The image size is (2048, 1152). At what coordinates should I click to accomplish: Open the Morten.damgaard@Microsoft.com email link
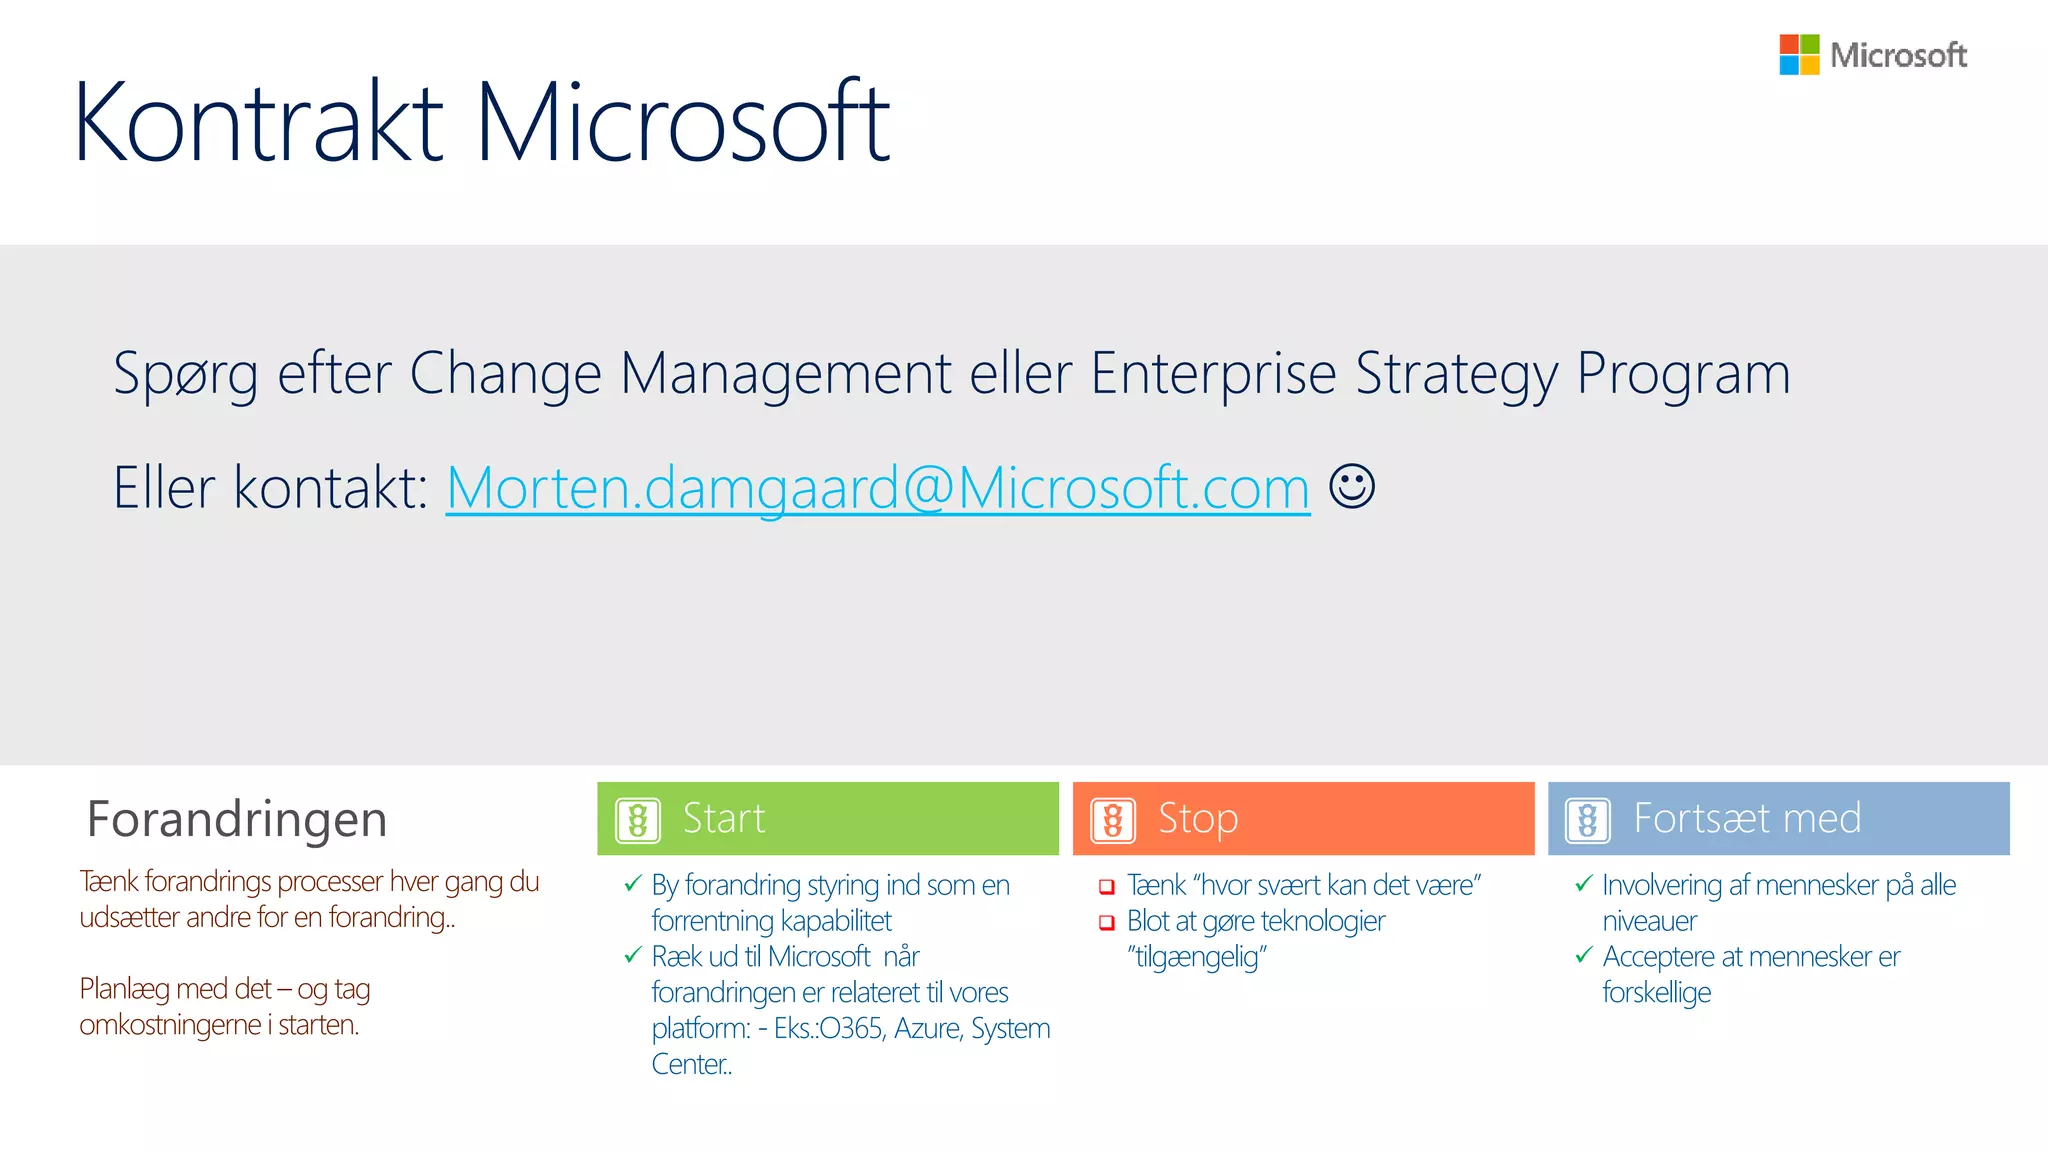pyautogui.click(x=877, y=488)
